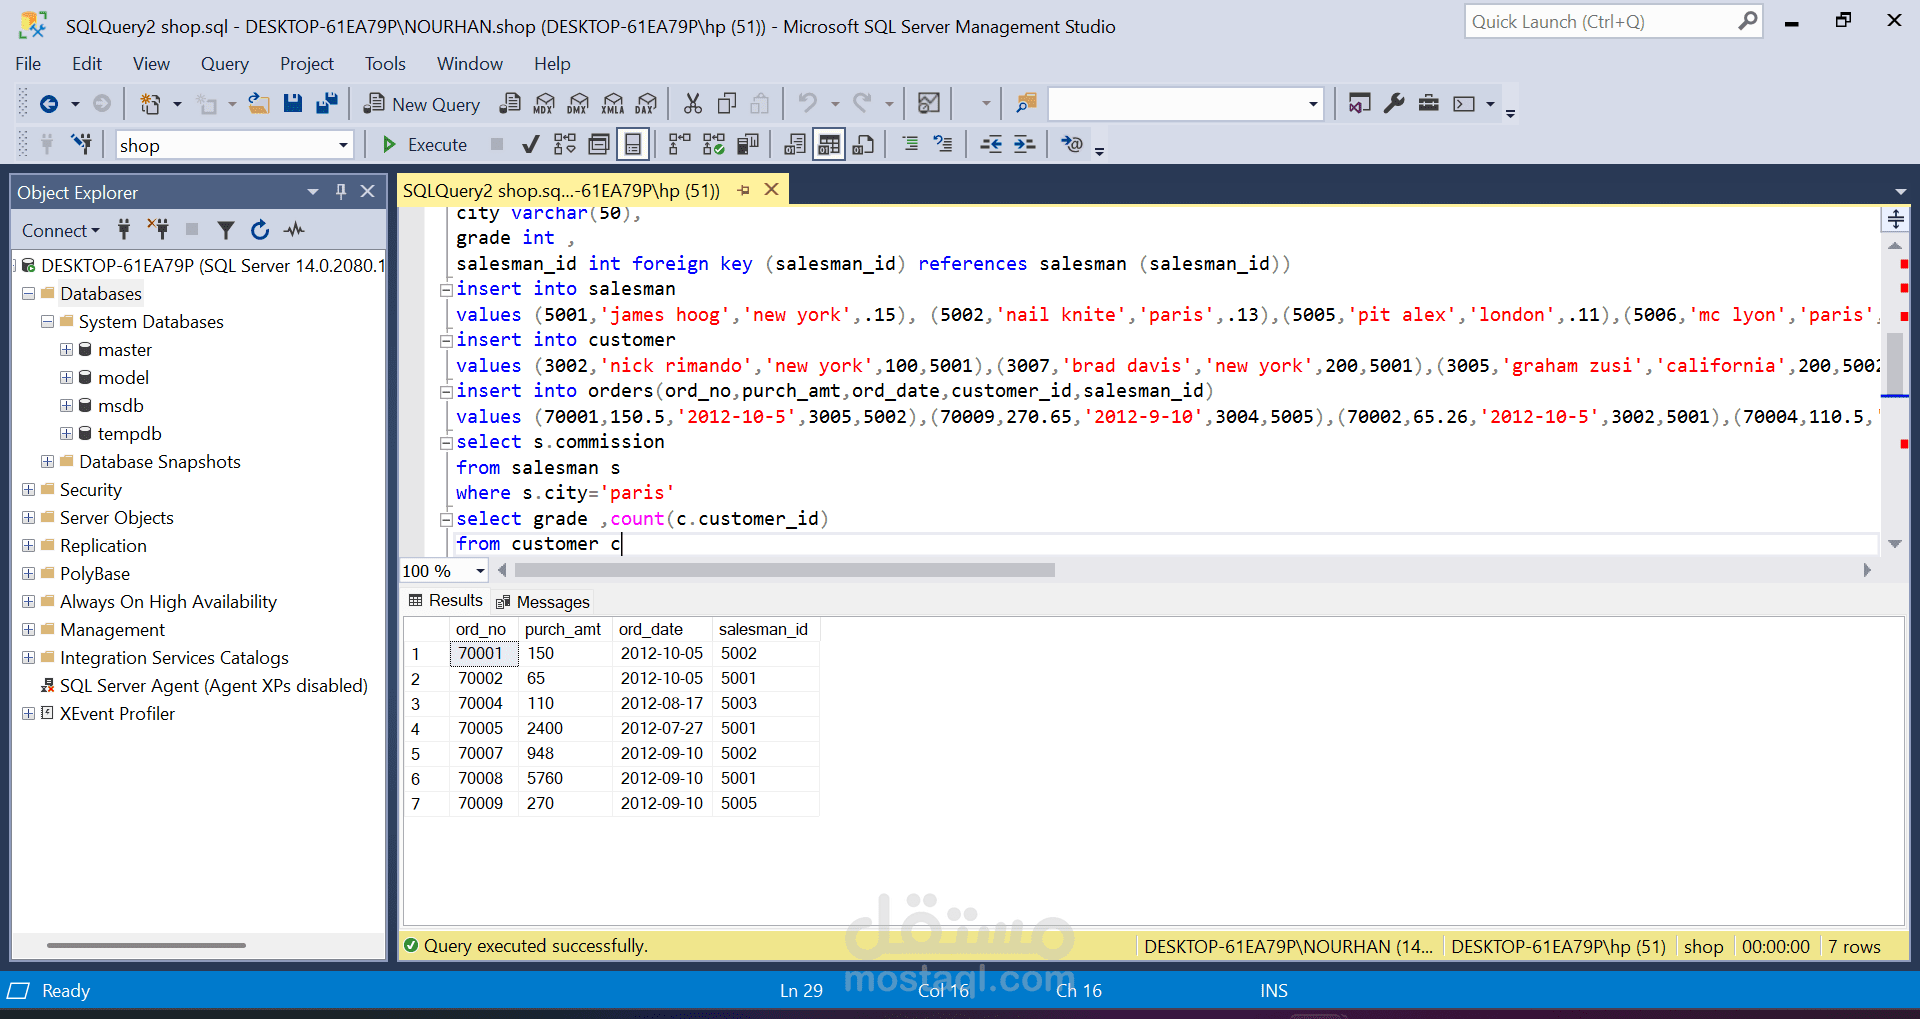The image size is (1920, 1019).
Task: Expand the Database Snapshots node
Action: tap(47, 462)
